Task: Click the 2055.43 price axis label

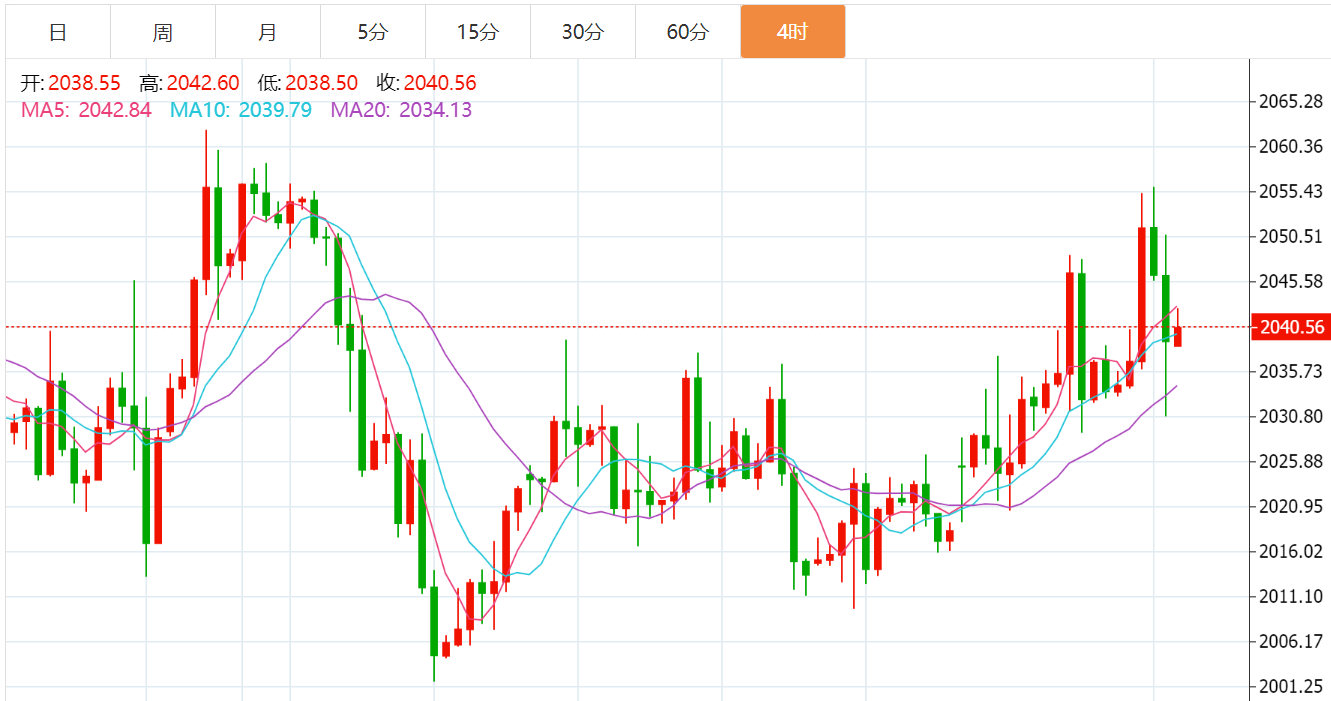Action: (1291, 192)
